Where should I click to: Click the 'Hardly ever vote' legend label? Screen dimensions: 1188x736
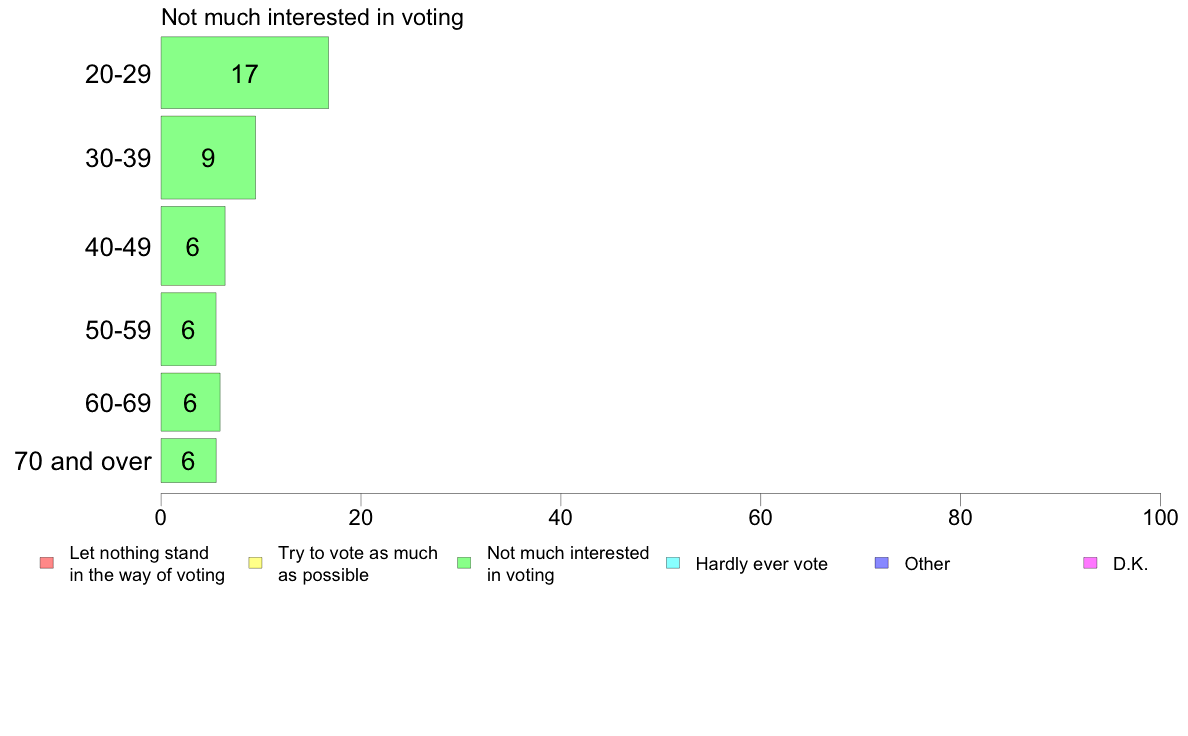(761, 564)
